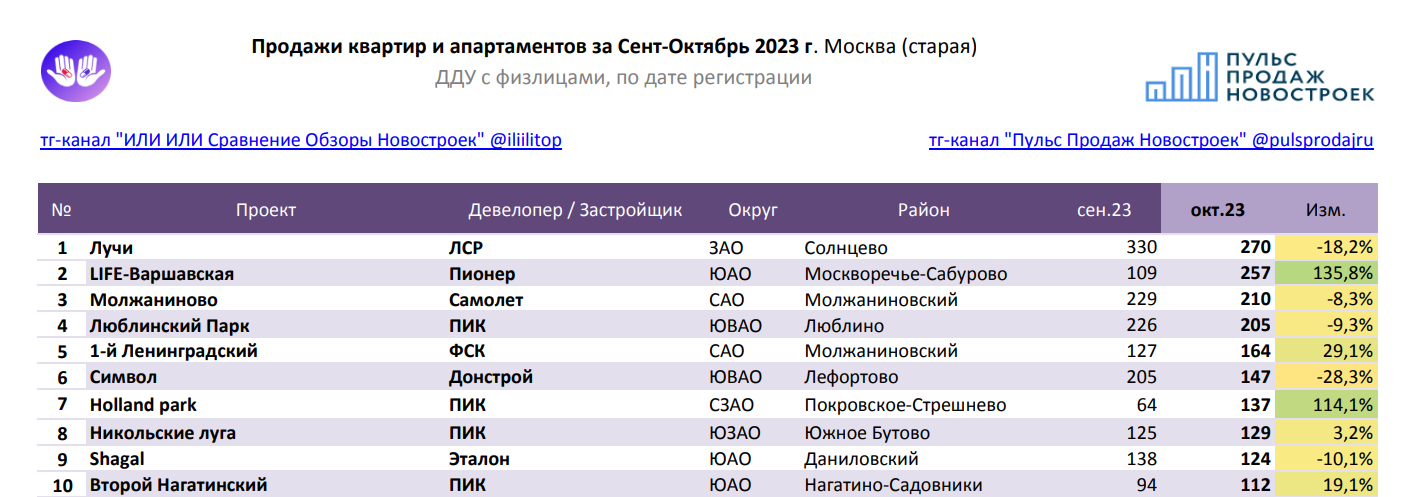The width and height of the screenshot is (1409, 497).
Task: Select the Район column header
Action: [x=923, y=210]
